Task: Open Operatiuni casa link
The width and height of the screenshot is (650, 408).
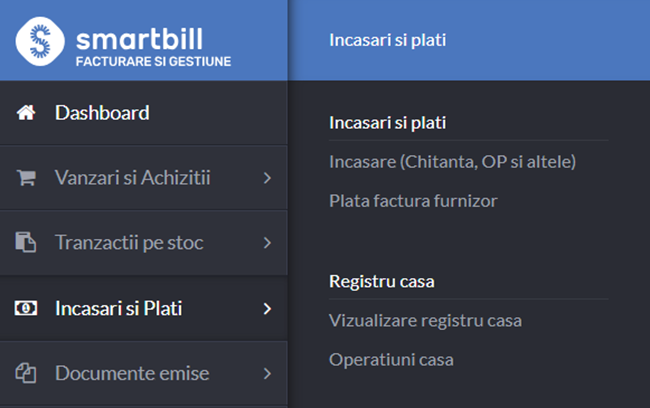Action: tap(391, 359)
